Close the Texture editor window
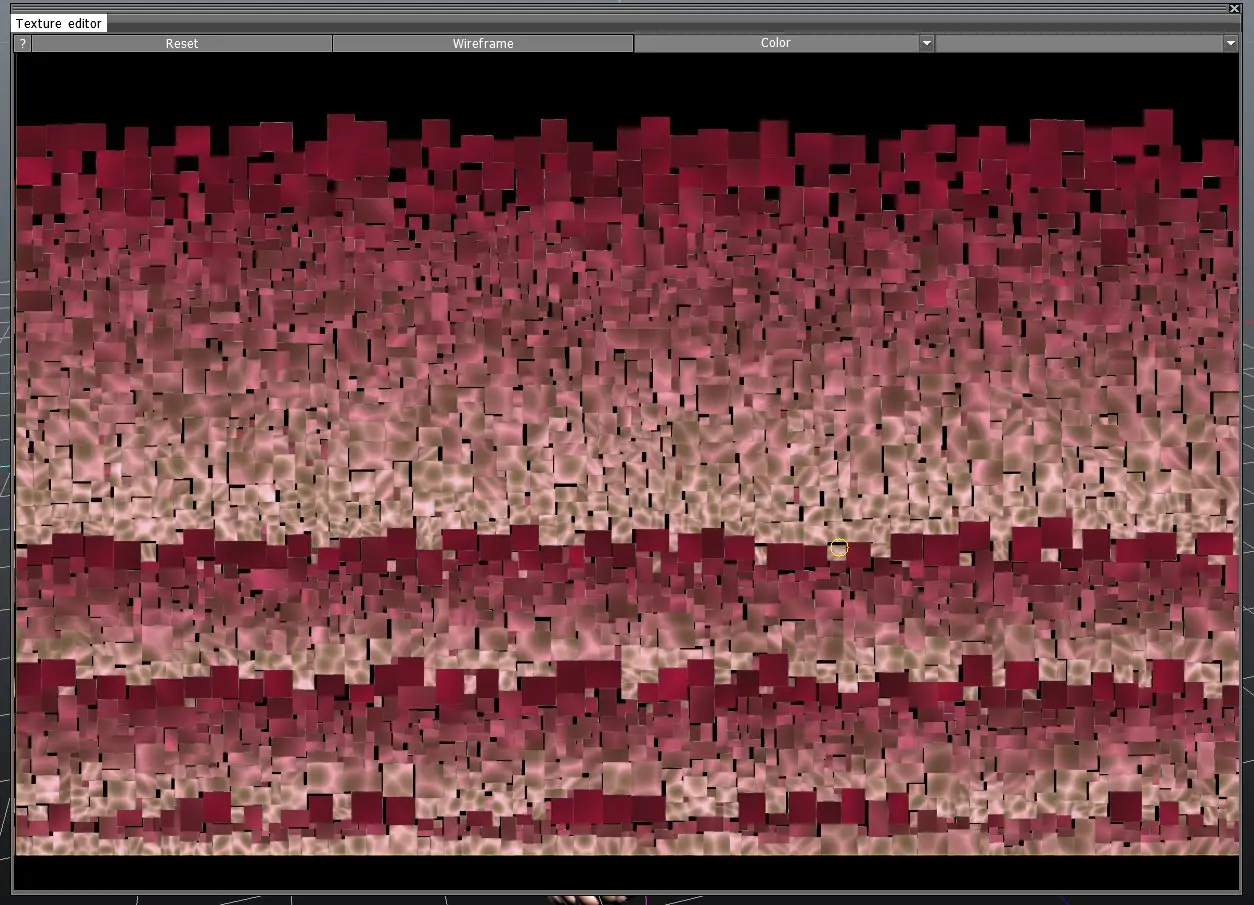Viewport: 1254px width, 905px height. [1234, 8]
